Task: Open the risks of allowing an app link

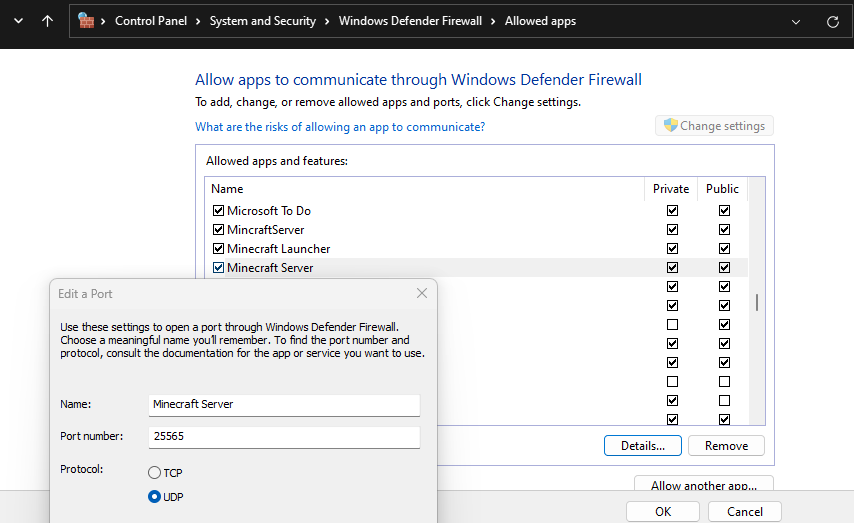Action: (340, 127)
